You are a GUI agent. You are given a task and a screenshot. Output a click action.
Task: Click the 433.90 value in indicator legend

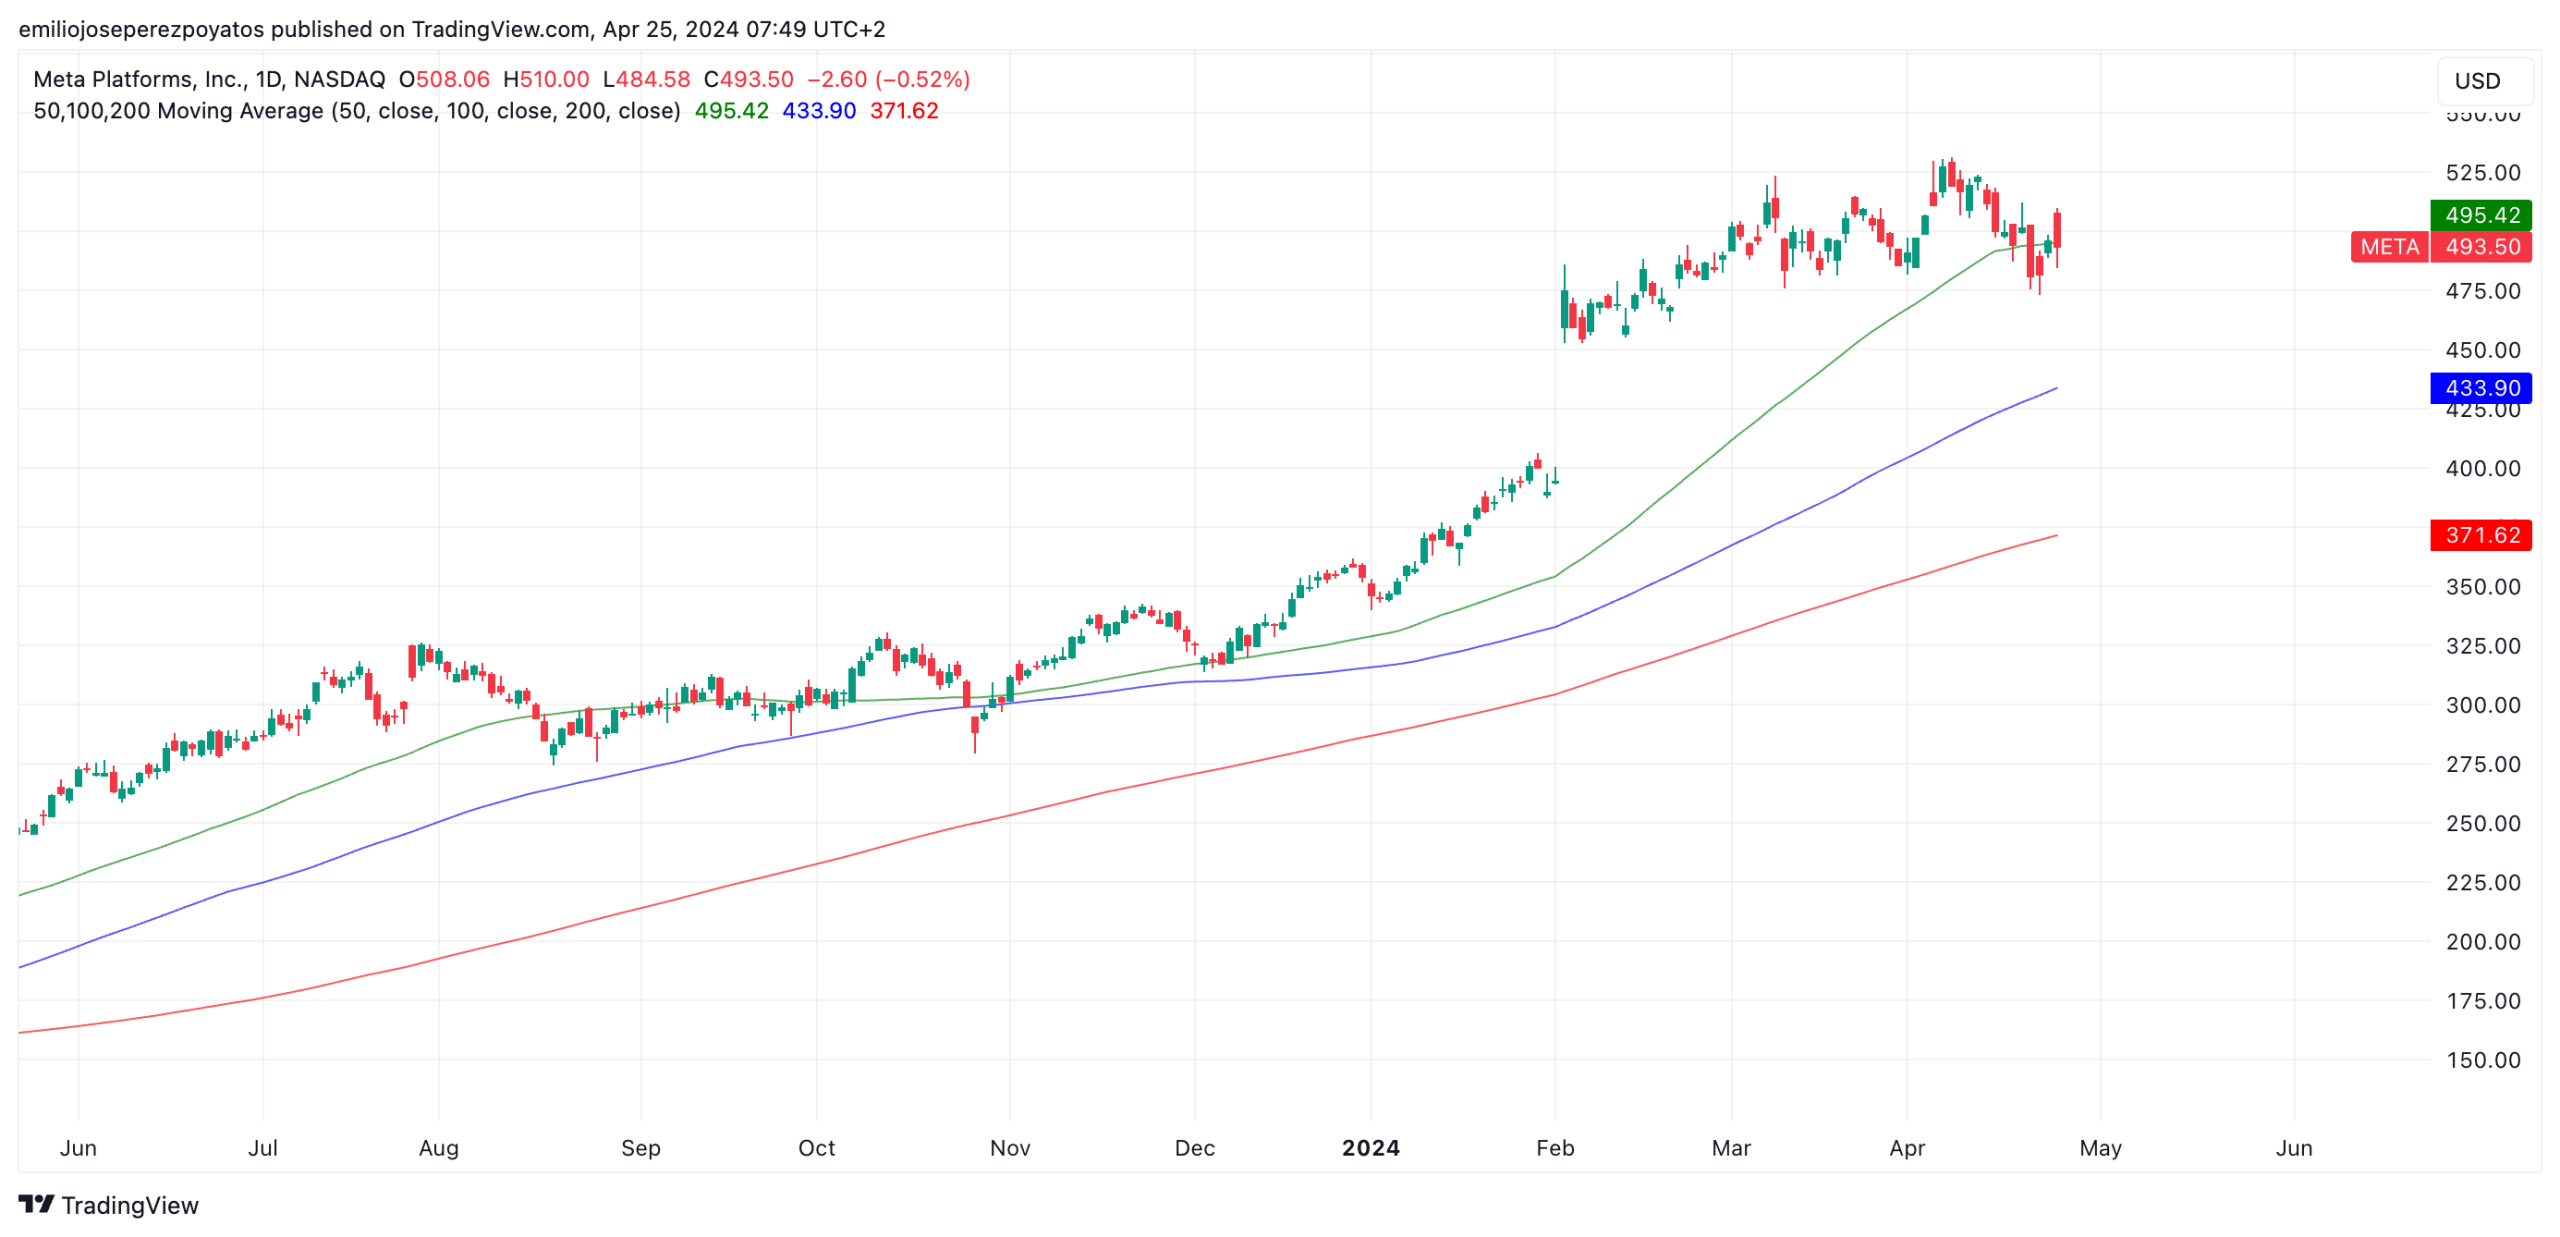pos(819,111)
